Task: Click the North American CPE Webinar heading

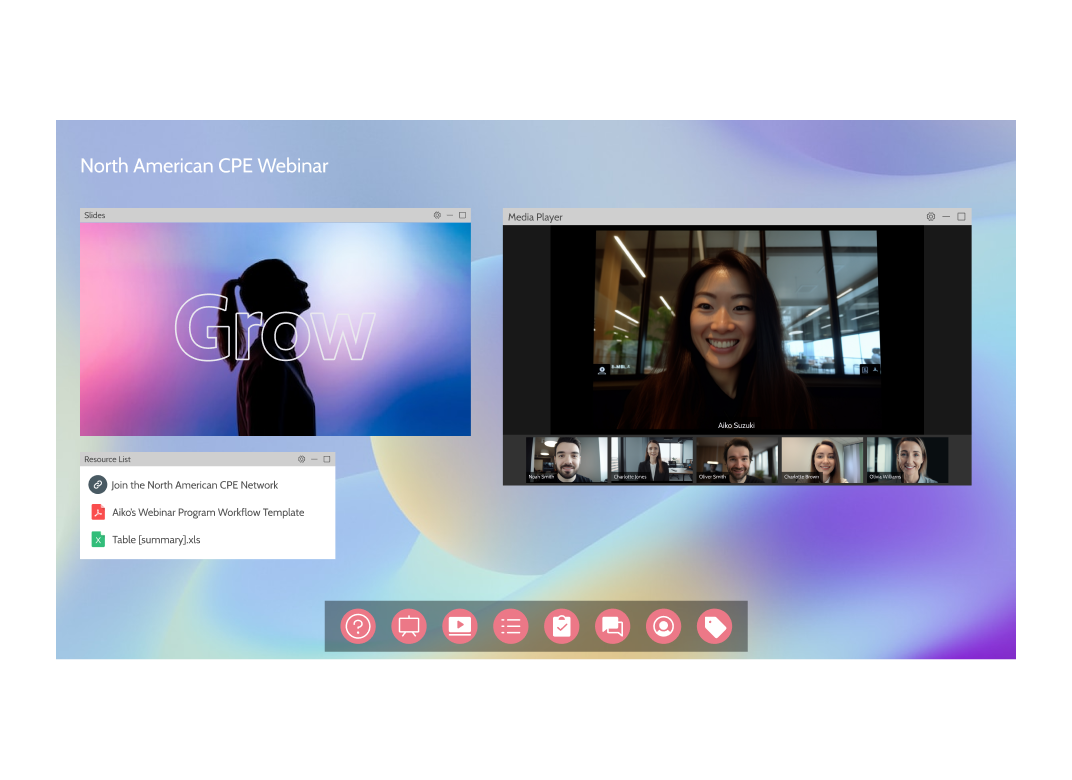Action: point(204,165)
